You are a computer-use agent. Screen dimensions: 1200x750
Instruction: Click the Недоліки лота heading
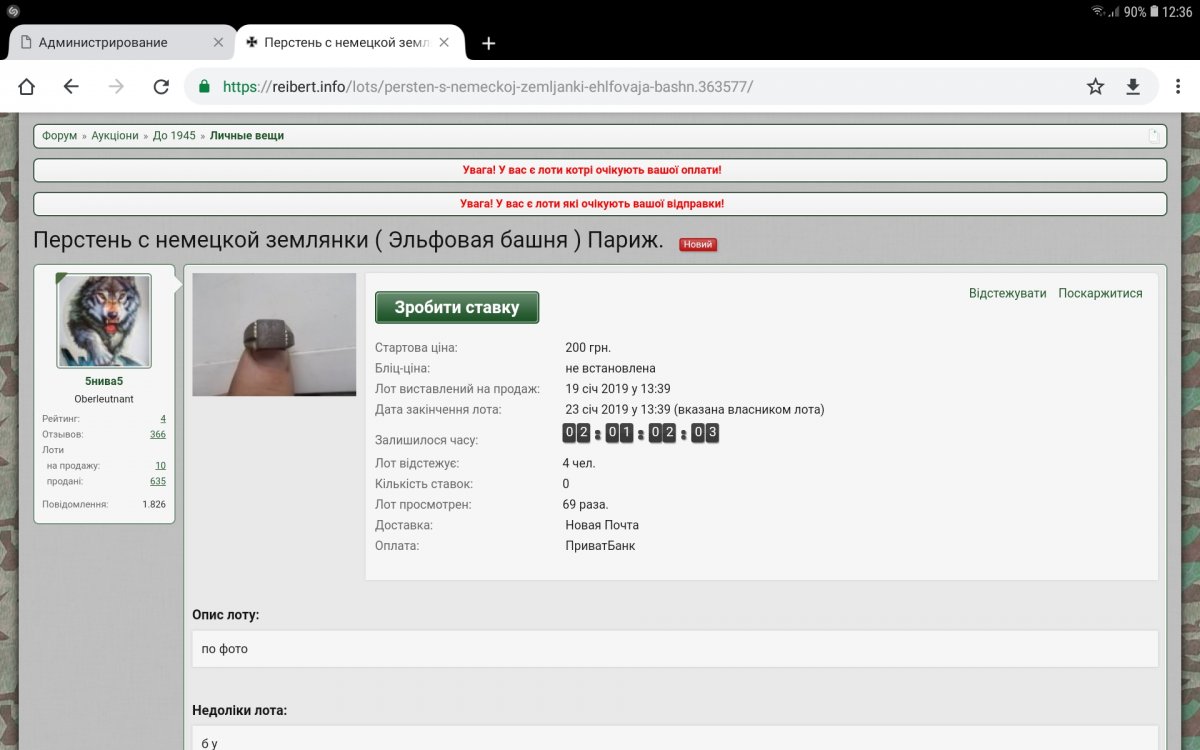(x=240, y=710)
